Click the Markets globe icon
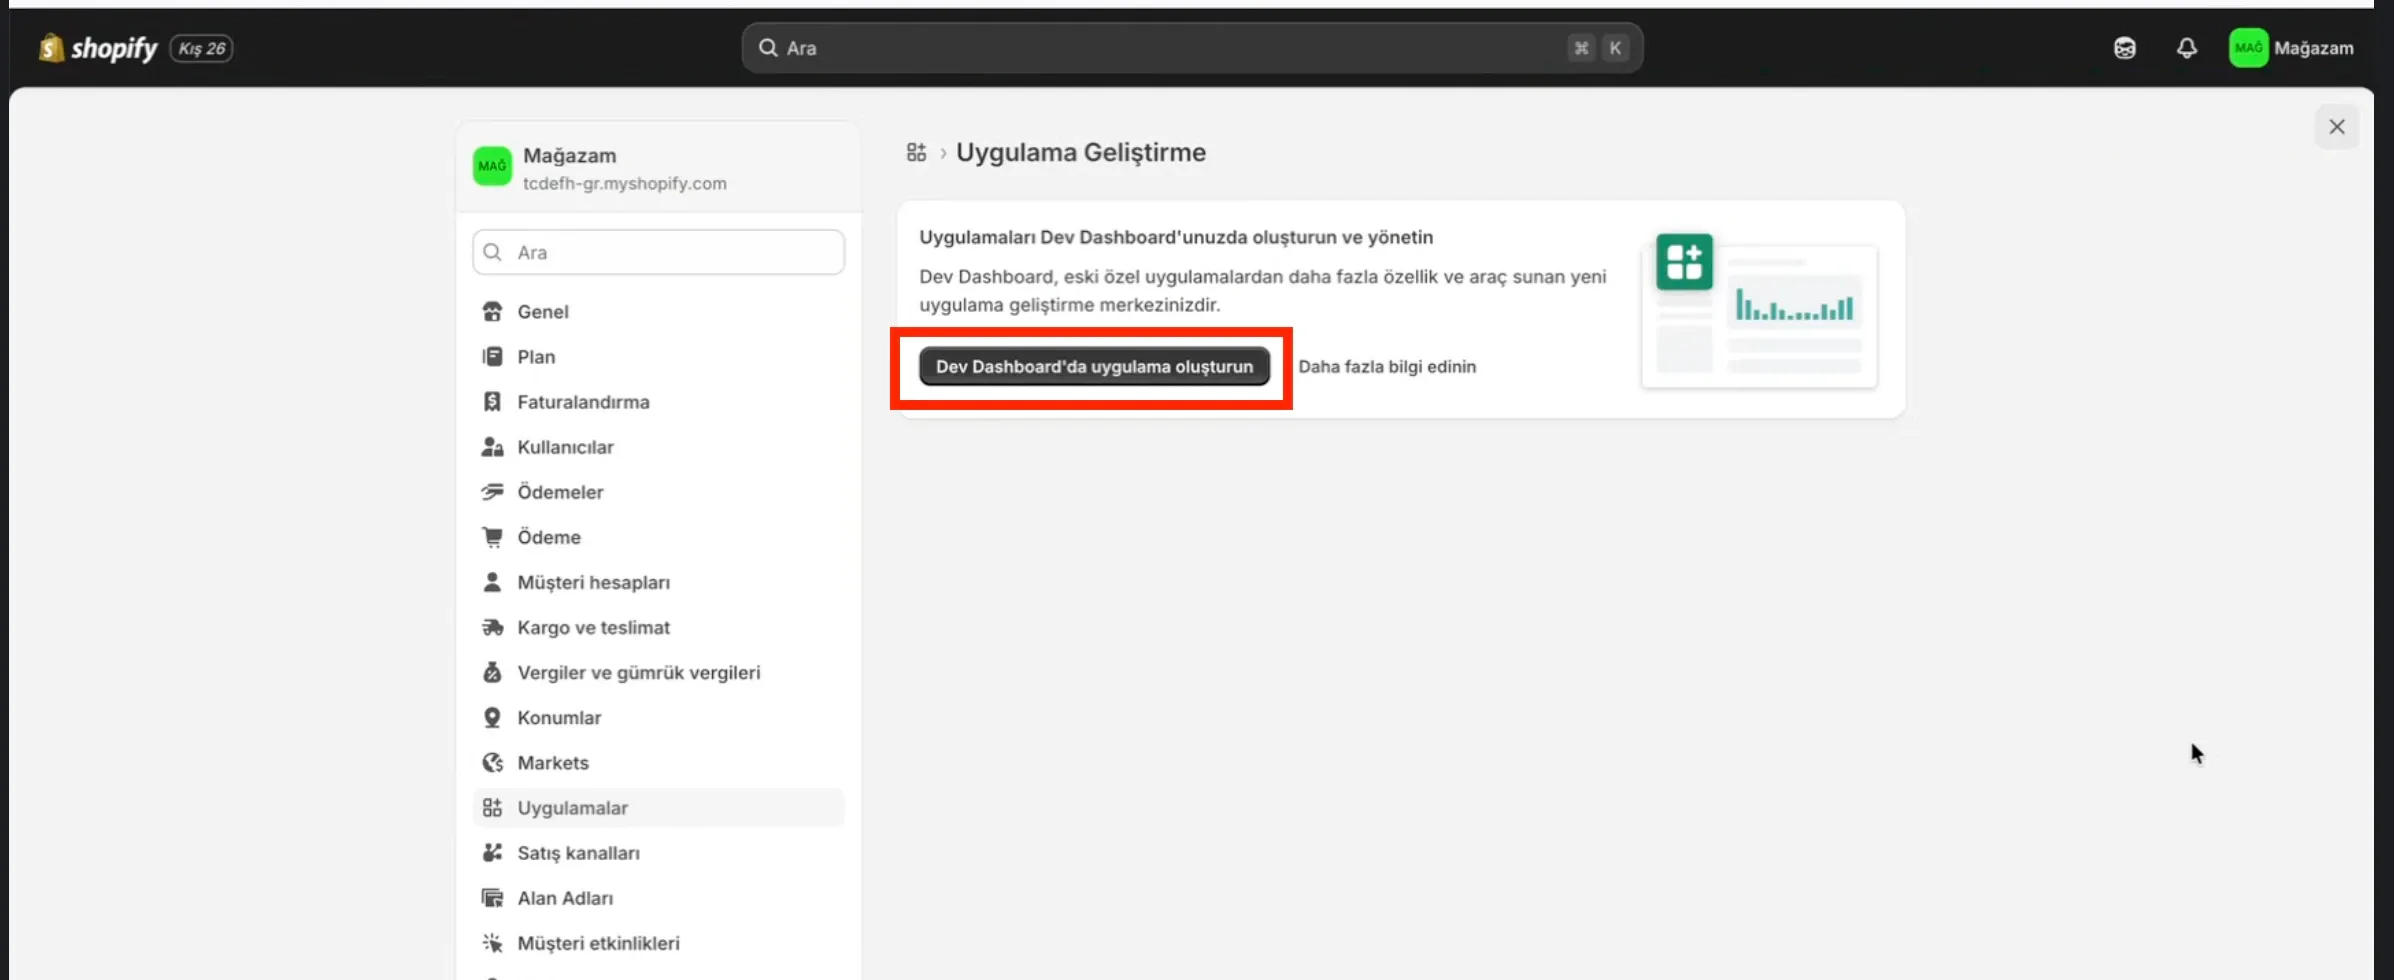 coord(492,762)
